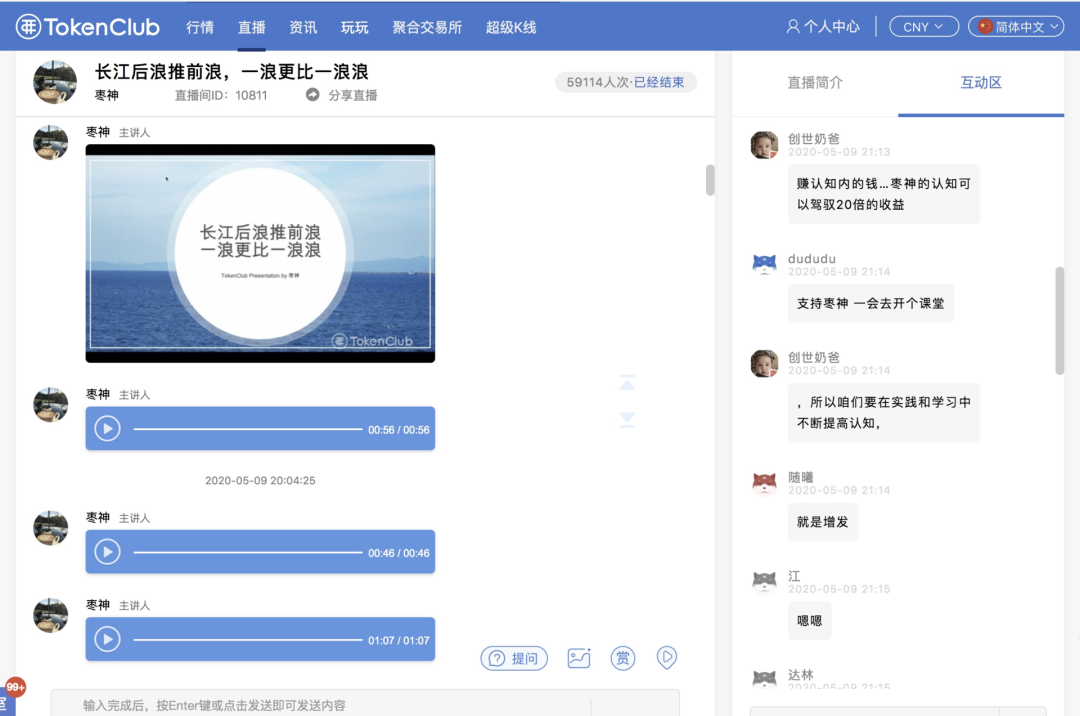Click the chat panel scrollbar
Image resolution: width=1080 pixels, height=716 pixels.
click(x=1059, y=321)
